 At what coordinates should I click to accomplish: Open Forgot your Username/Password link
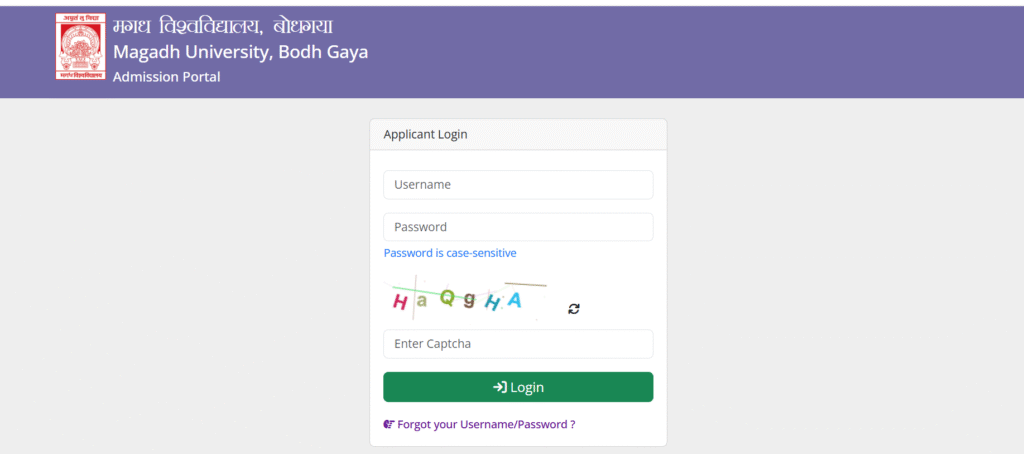pyautogui.click(x=486, y=425)
